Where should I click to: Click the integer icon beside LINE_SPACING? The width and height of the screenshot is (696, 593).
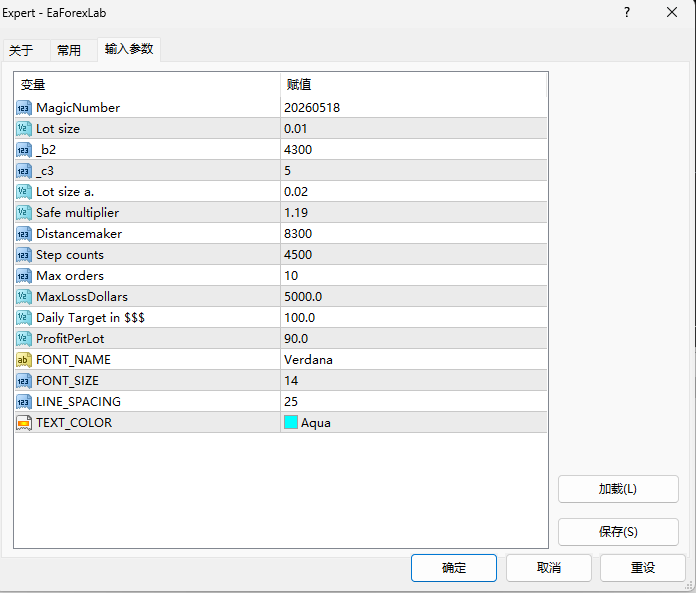coord(24,402)
